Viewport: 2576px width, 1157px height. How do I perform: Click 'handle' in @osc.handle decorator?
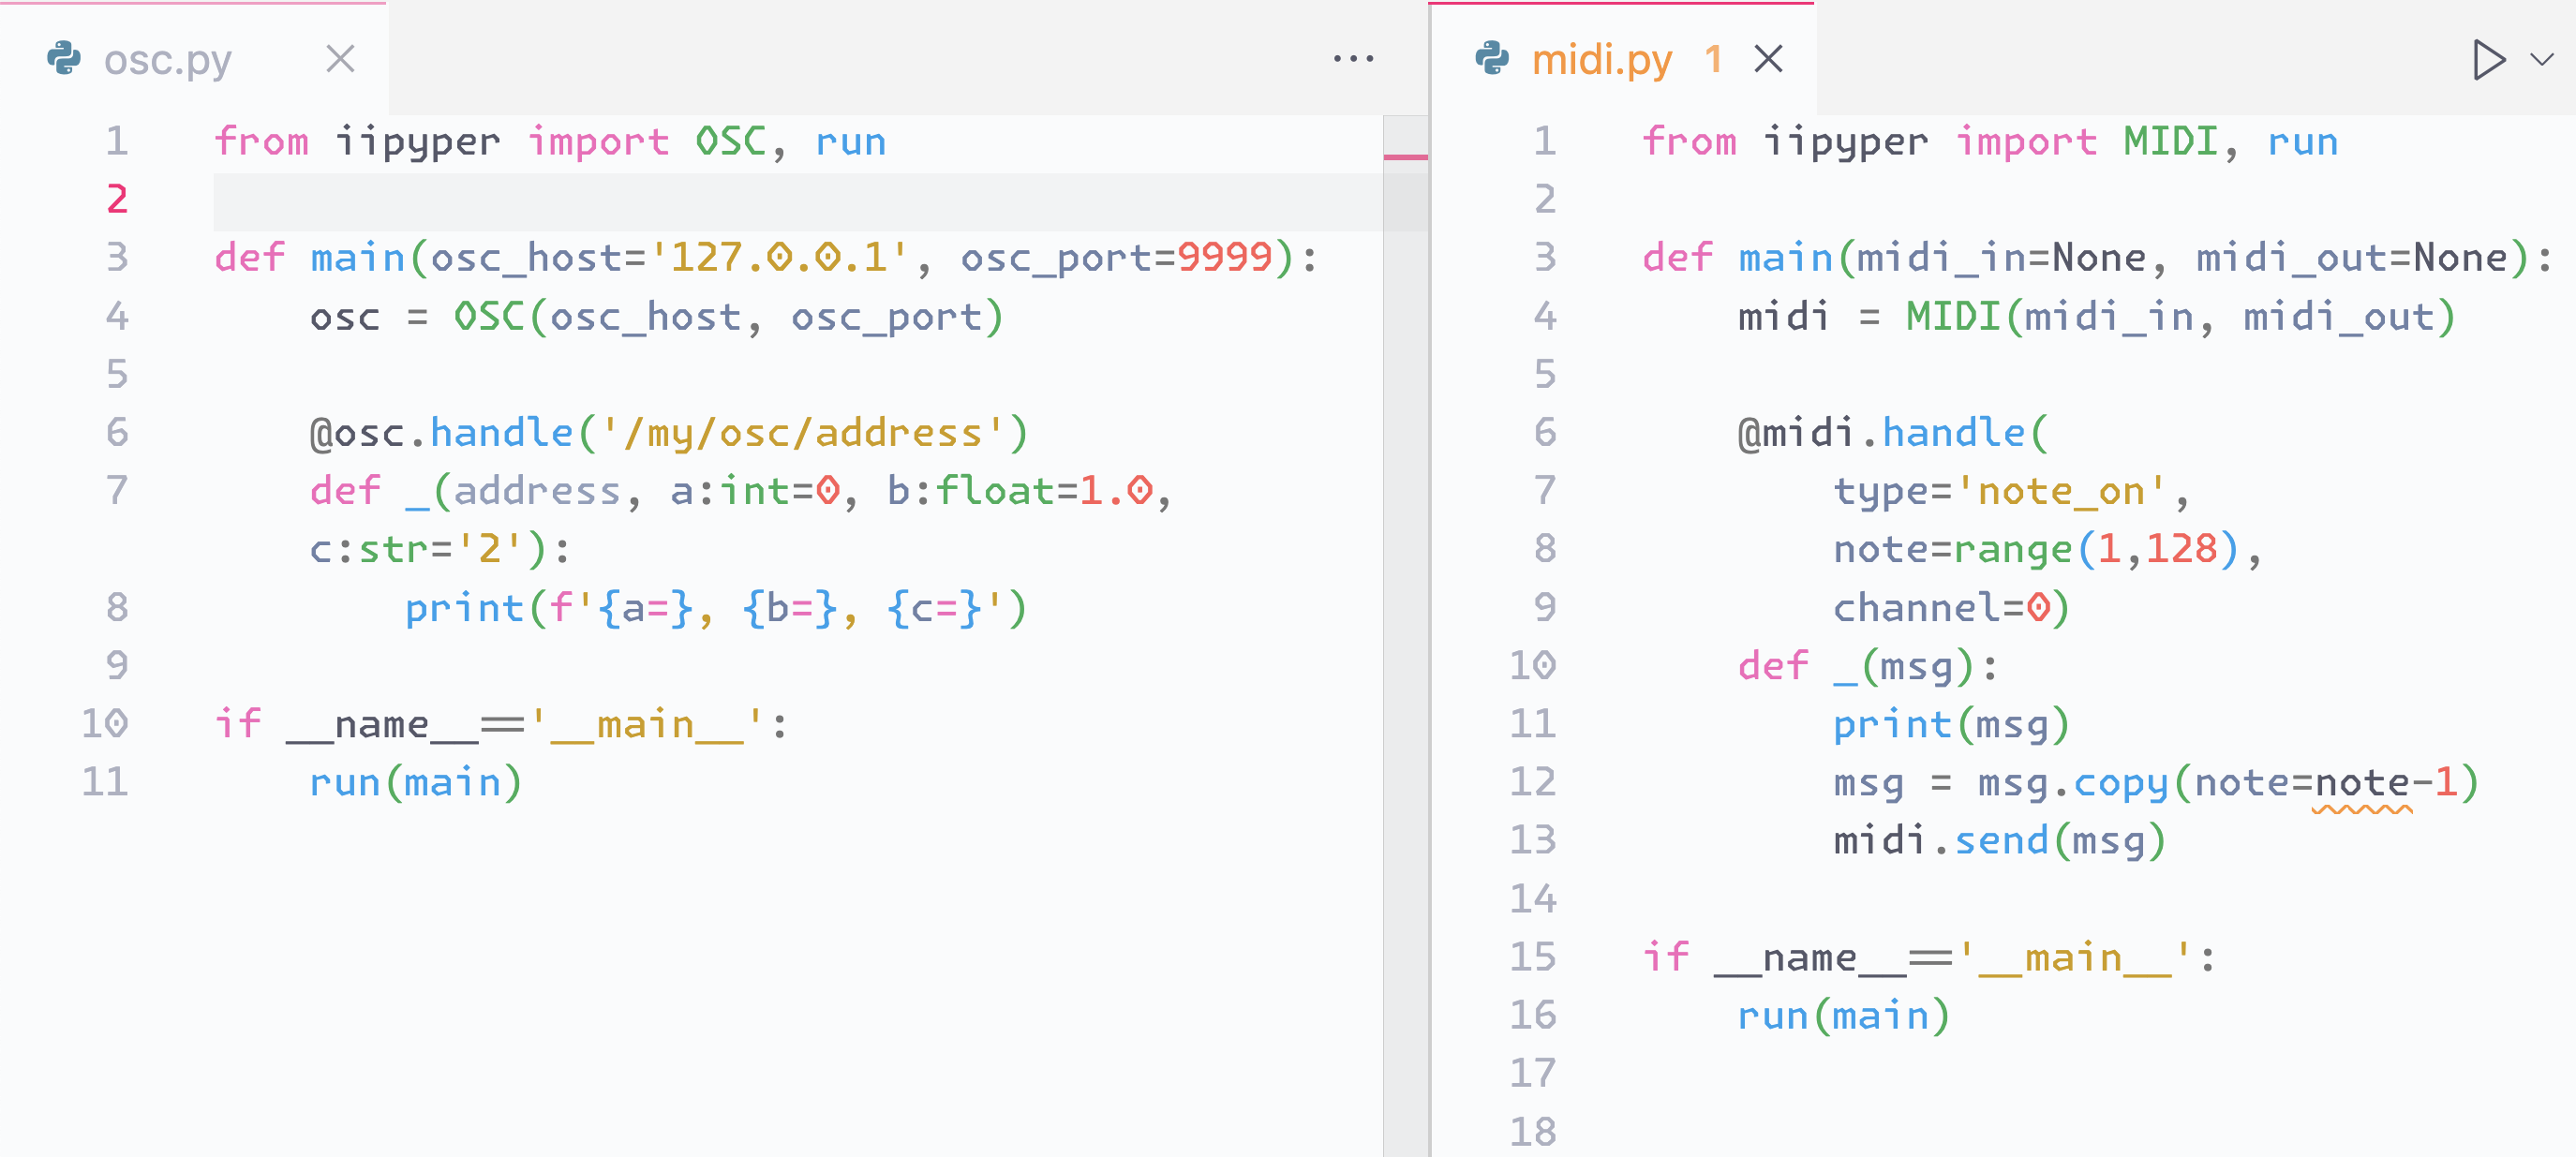click(502, 433)
